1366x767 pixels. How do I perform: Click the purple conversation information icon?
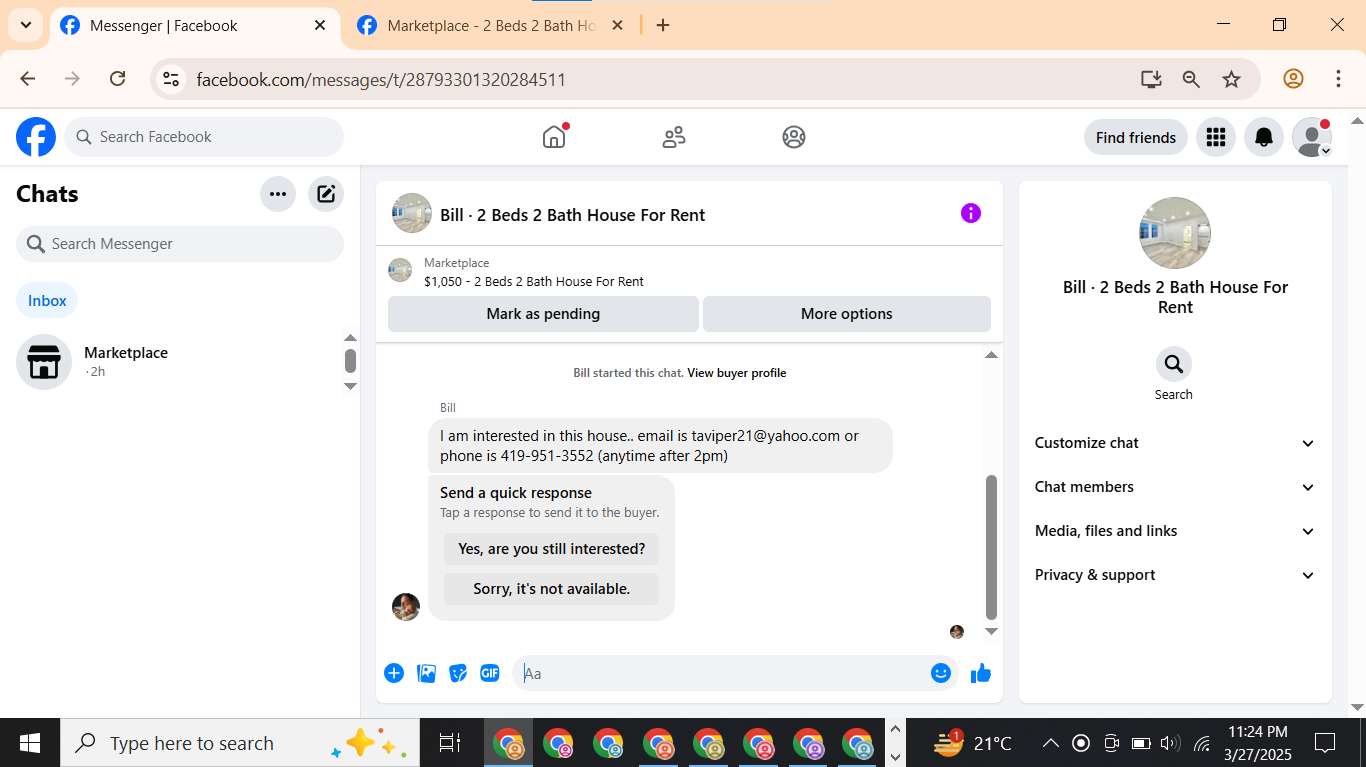point(971,213)
